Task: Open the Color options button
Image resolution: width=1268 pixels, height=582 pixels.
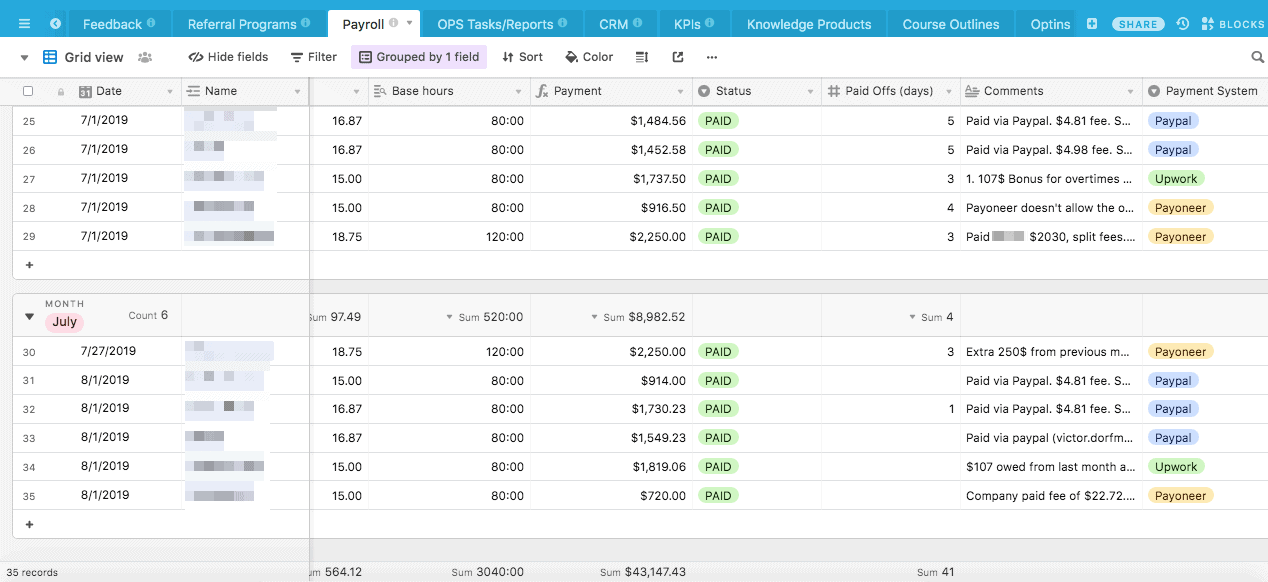Action: (589, 58)
